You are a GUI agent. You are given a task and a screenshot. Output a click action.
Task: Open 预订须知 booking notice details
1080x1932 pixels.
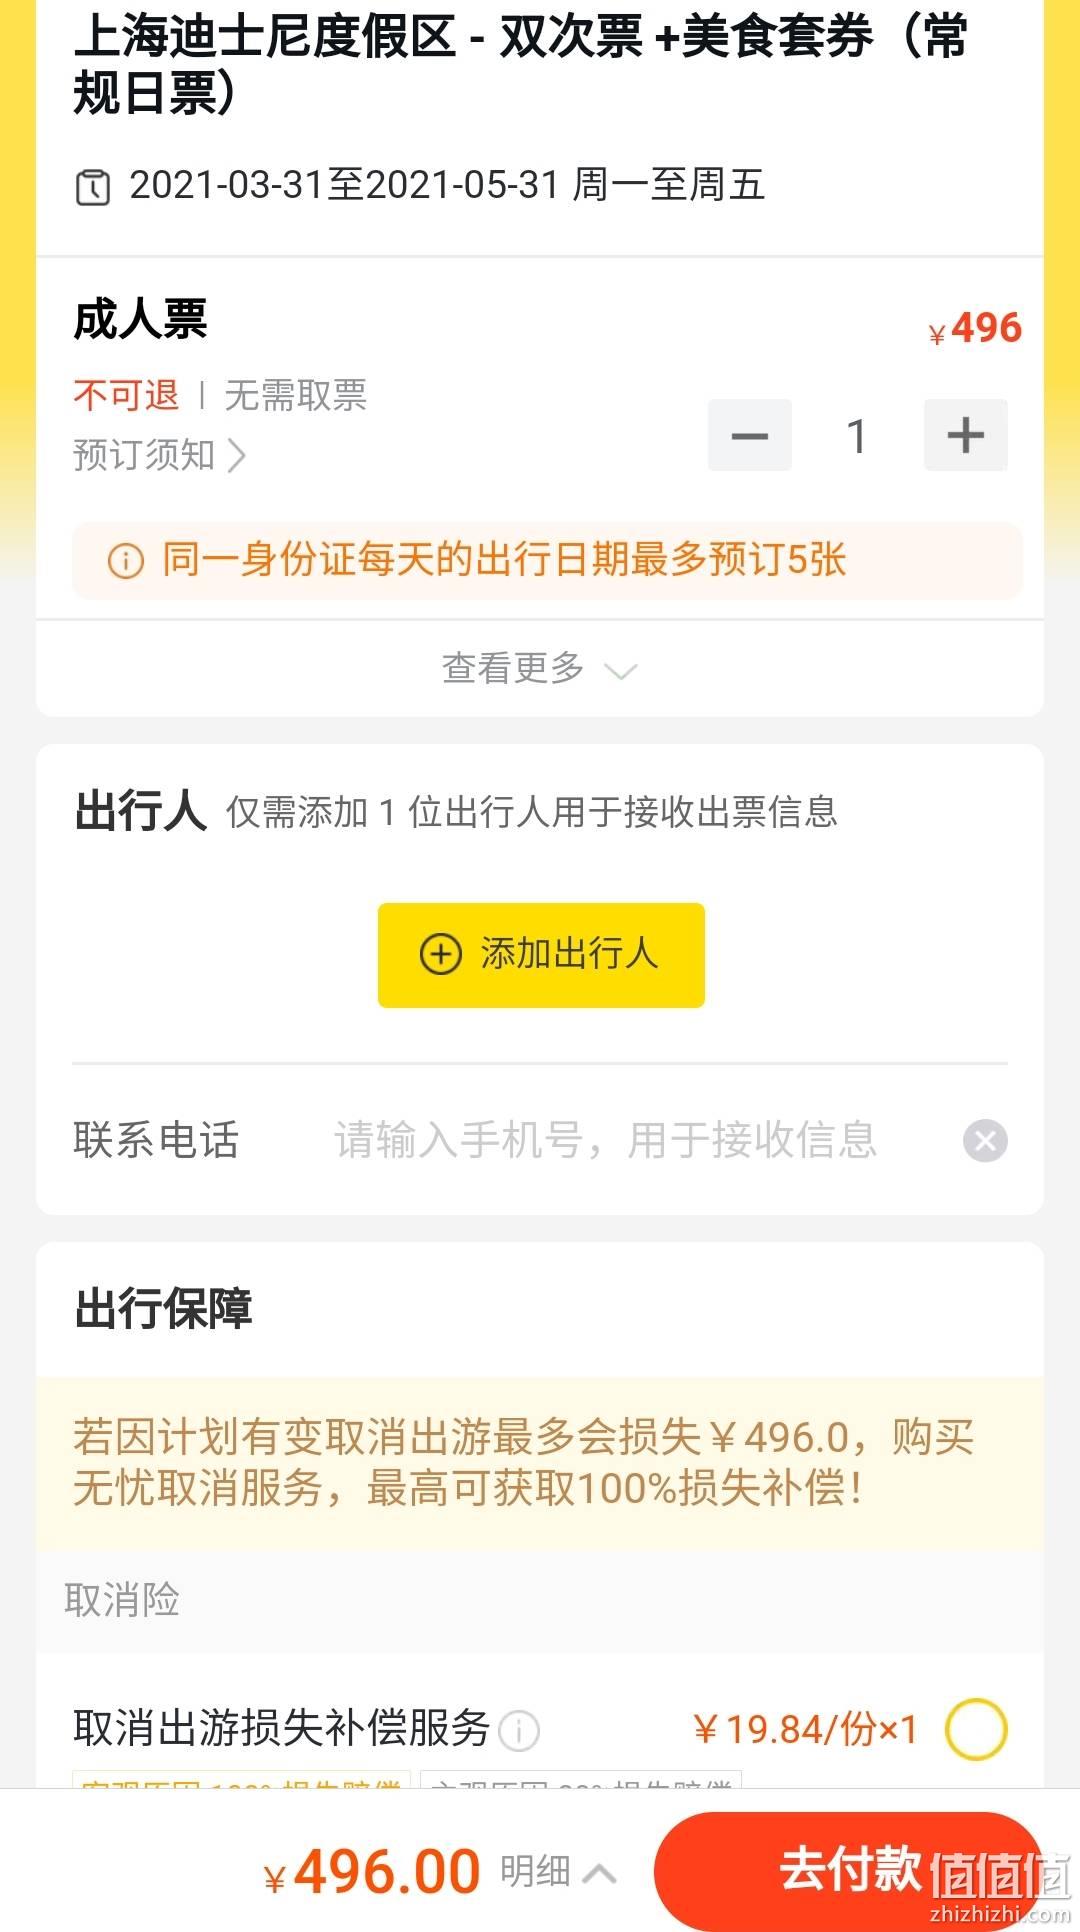(x=159, y=455)
